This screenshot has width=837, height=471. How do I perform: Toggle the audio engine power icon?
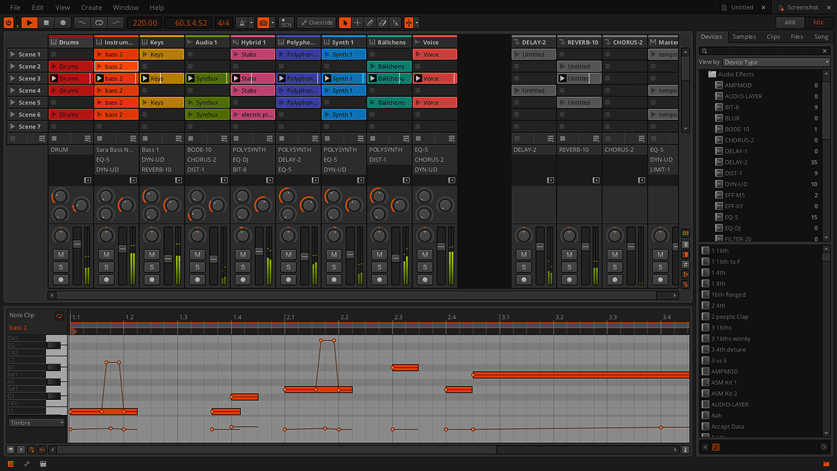(9, 22)
